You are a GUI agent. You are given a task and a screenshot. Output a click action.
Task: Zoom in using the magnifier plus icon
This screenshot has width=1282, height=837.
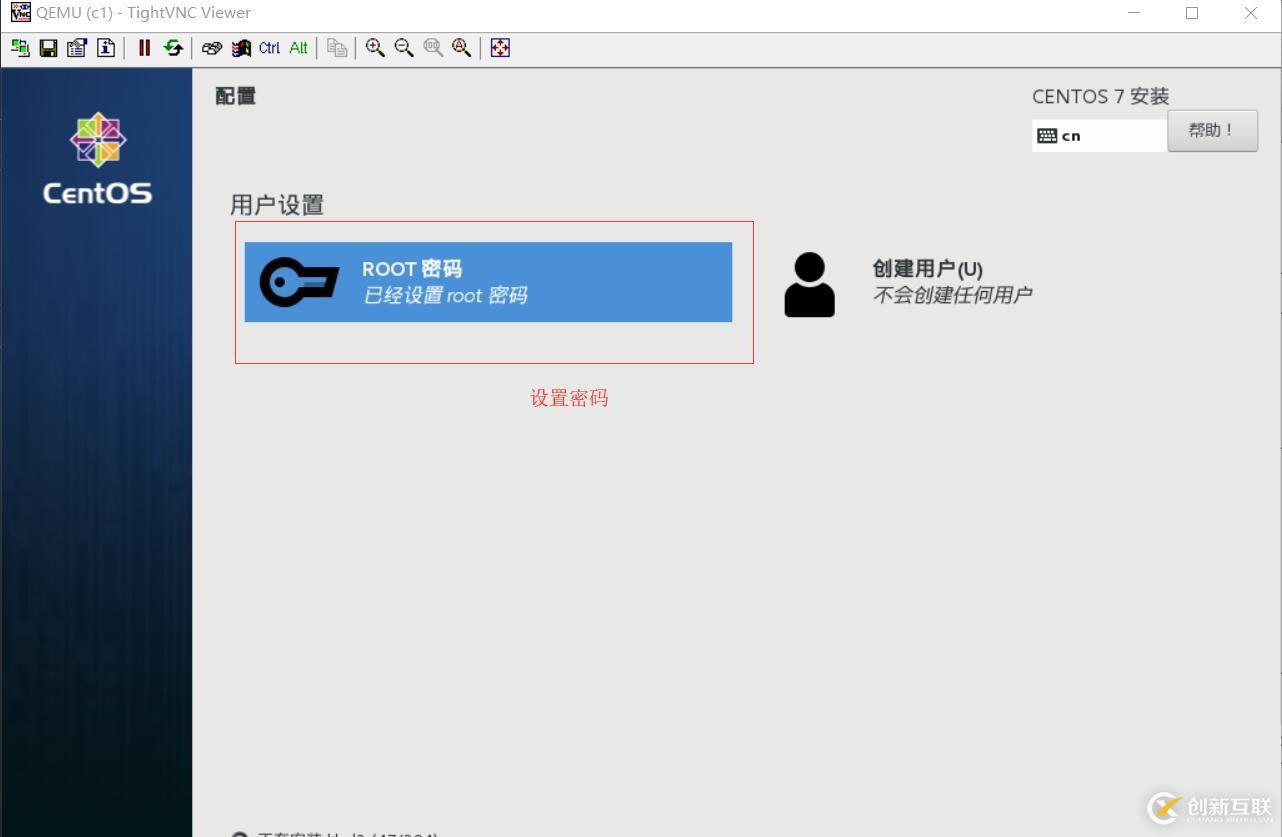375,48
